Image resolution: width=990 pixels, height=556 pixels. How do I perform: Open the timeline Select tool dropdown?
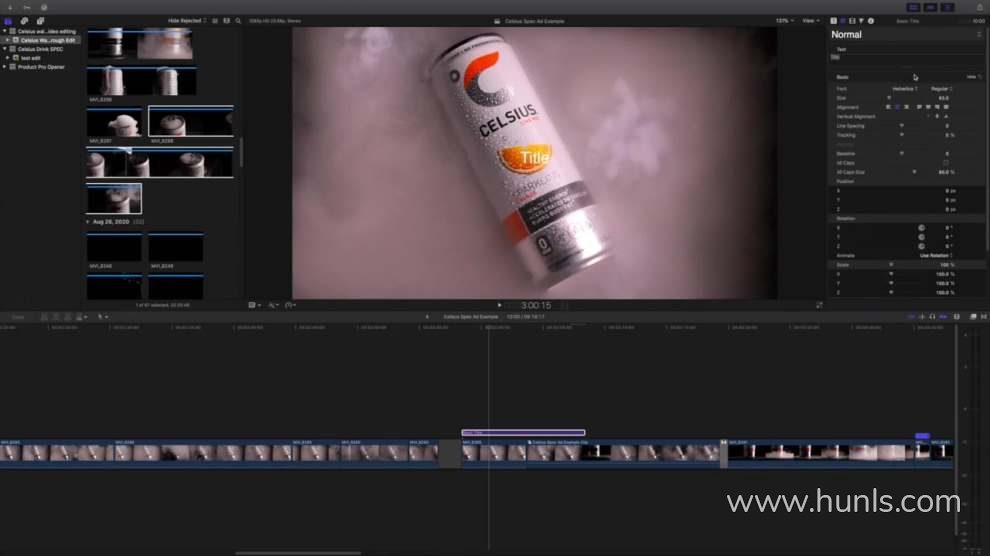pos(103,317)
